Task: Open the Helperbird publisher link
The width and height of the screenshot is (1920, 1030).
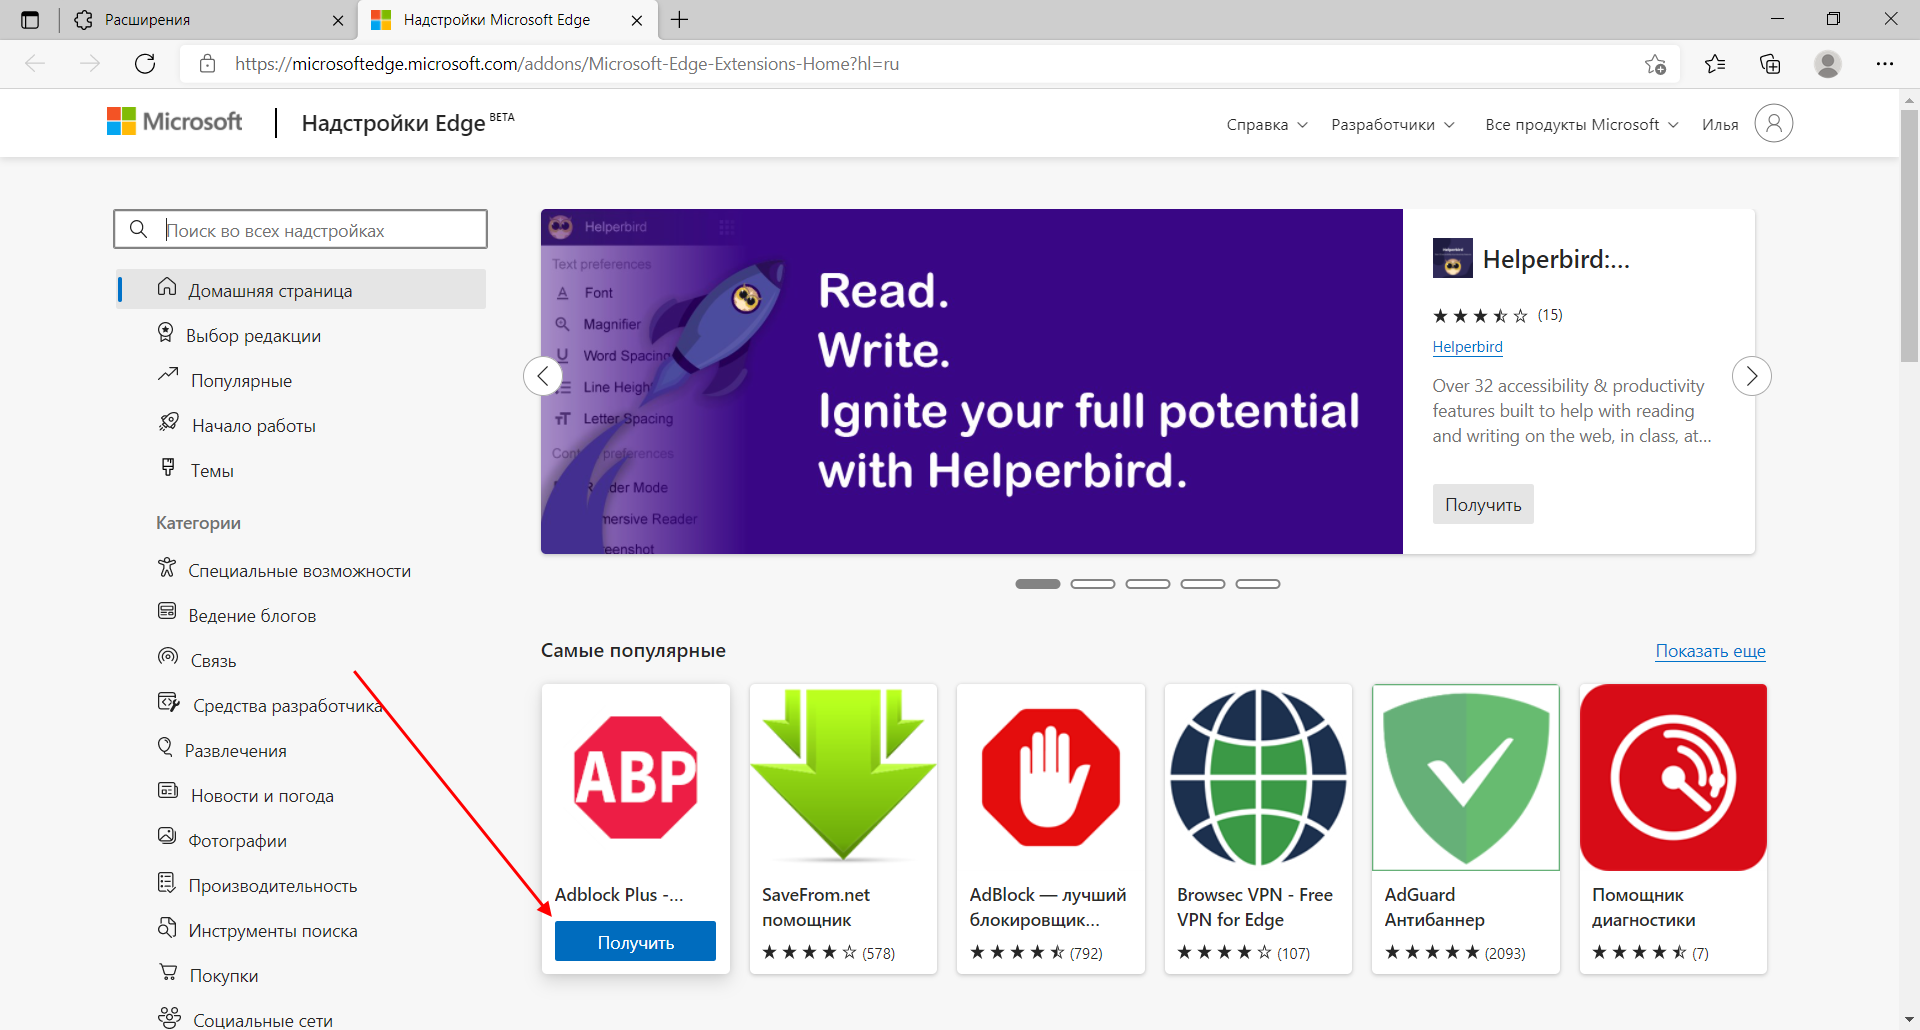Action: 1467,347
